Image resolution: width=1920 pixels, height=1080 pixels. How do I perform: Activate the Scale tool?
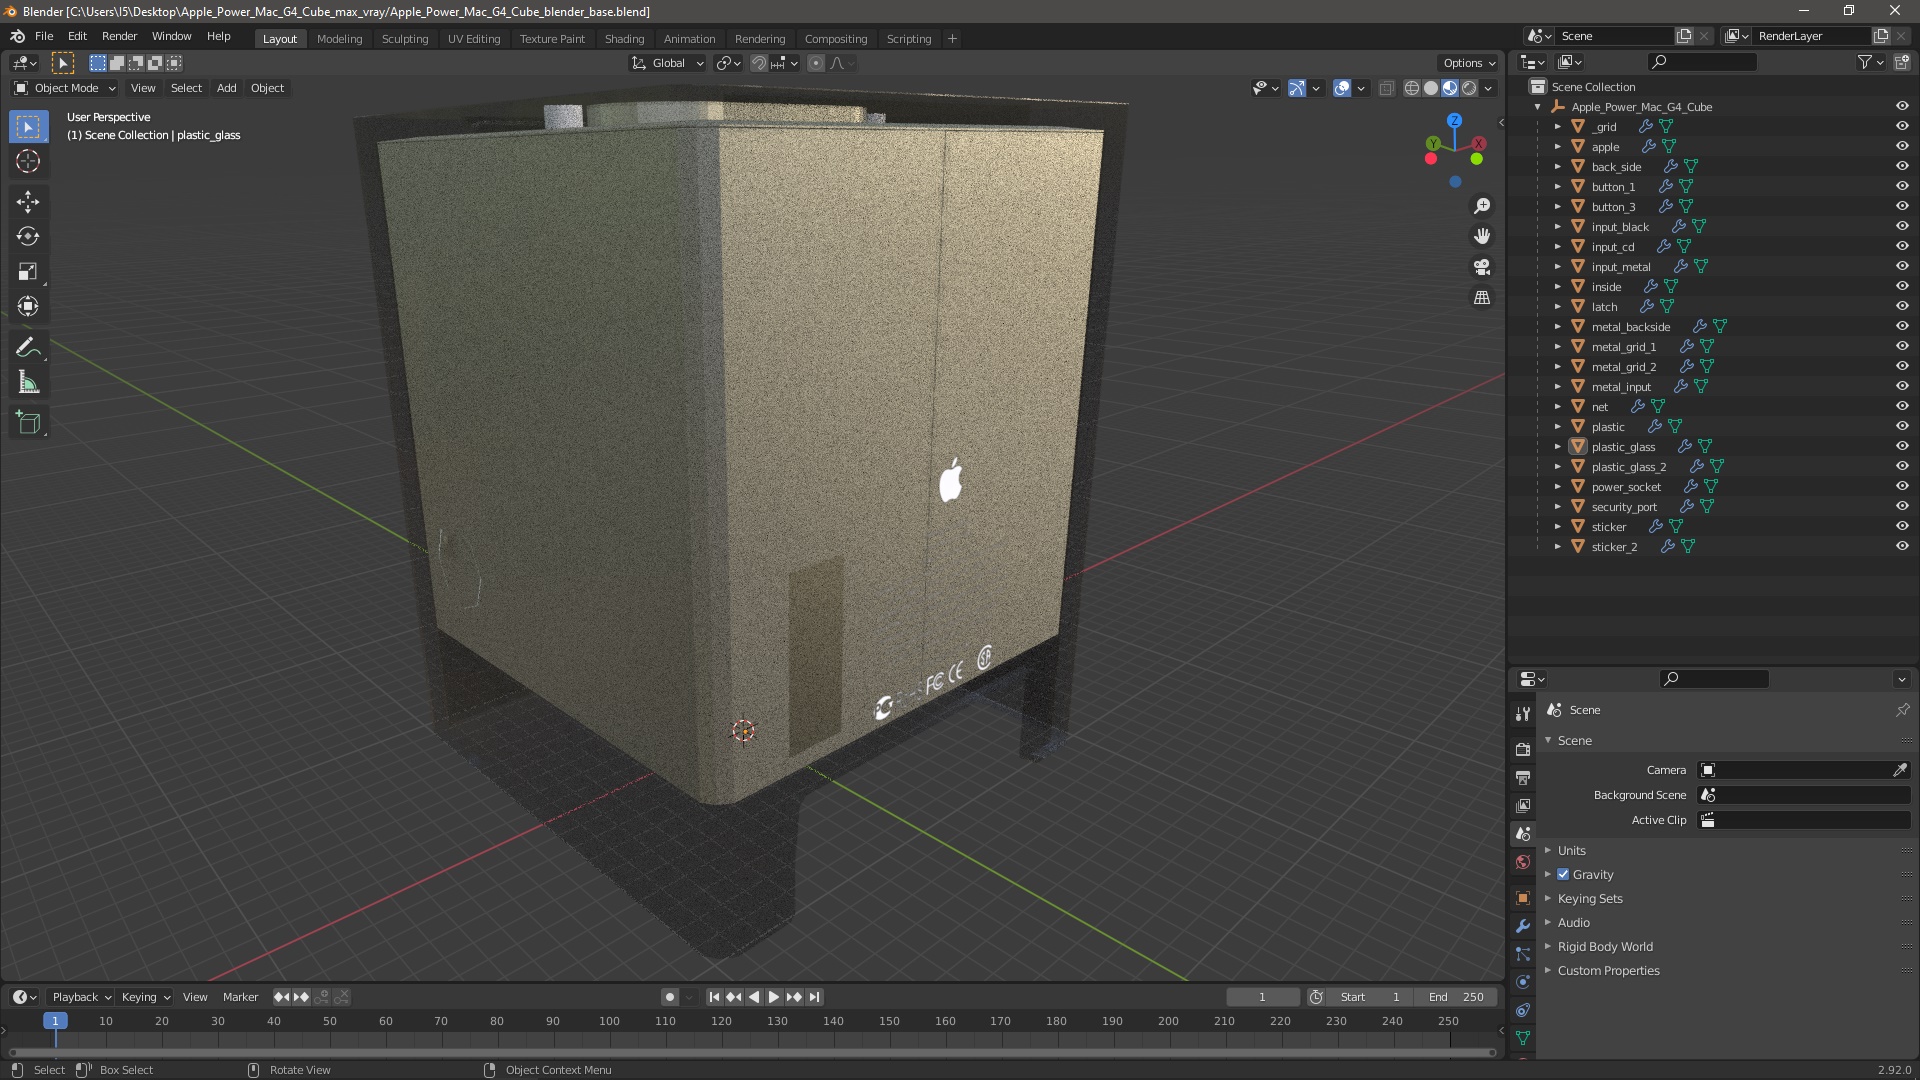point(28,272)
